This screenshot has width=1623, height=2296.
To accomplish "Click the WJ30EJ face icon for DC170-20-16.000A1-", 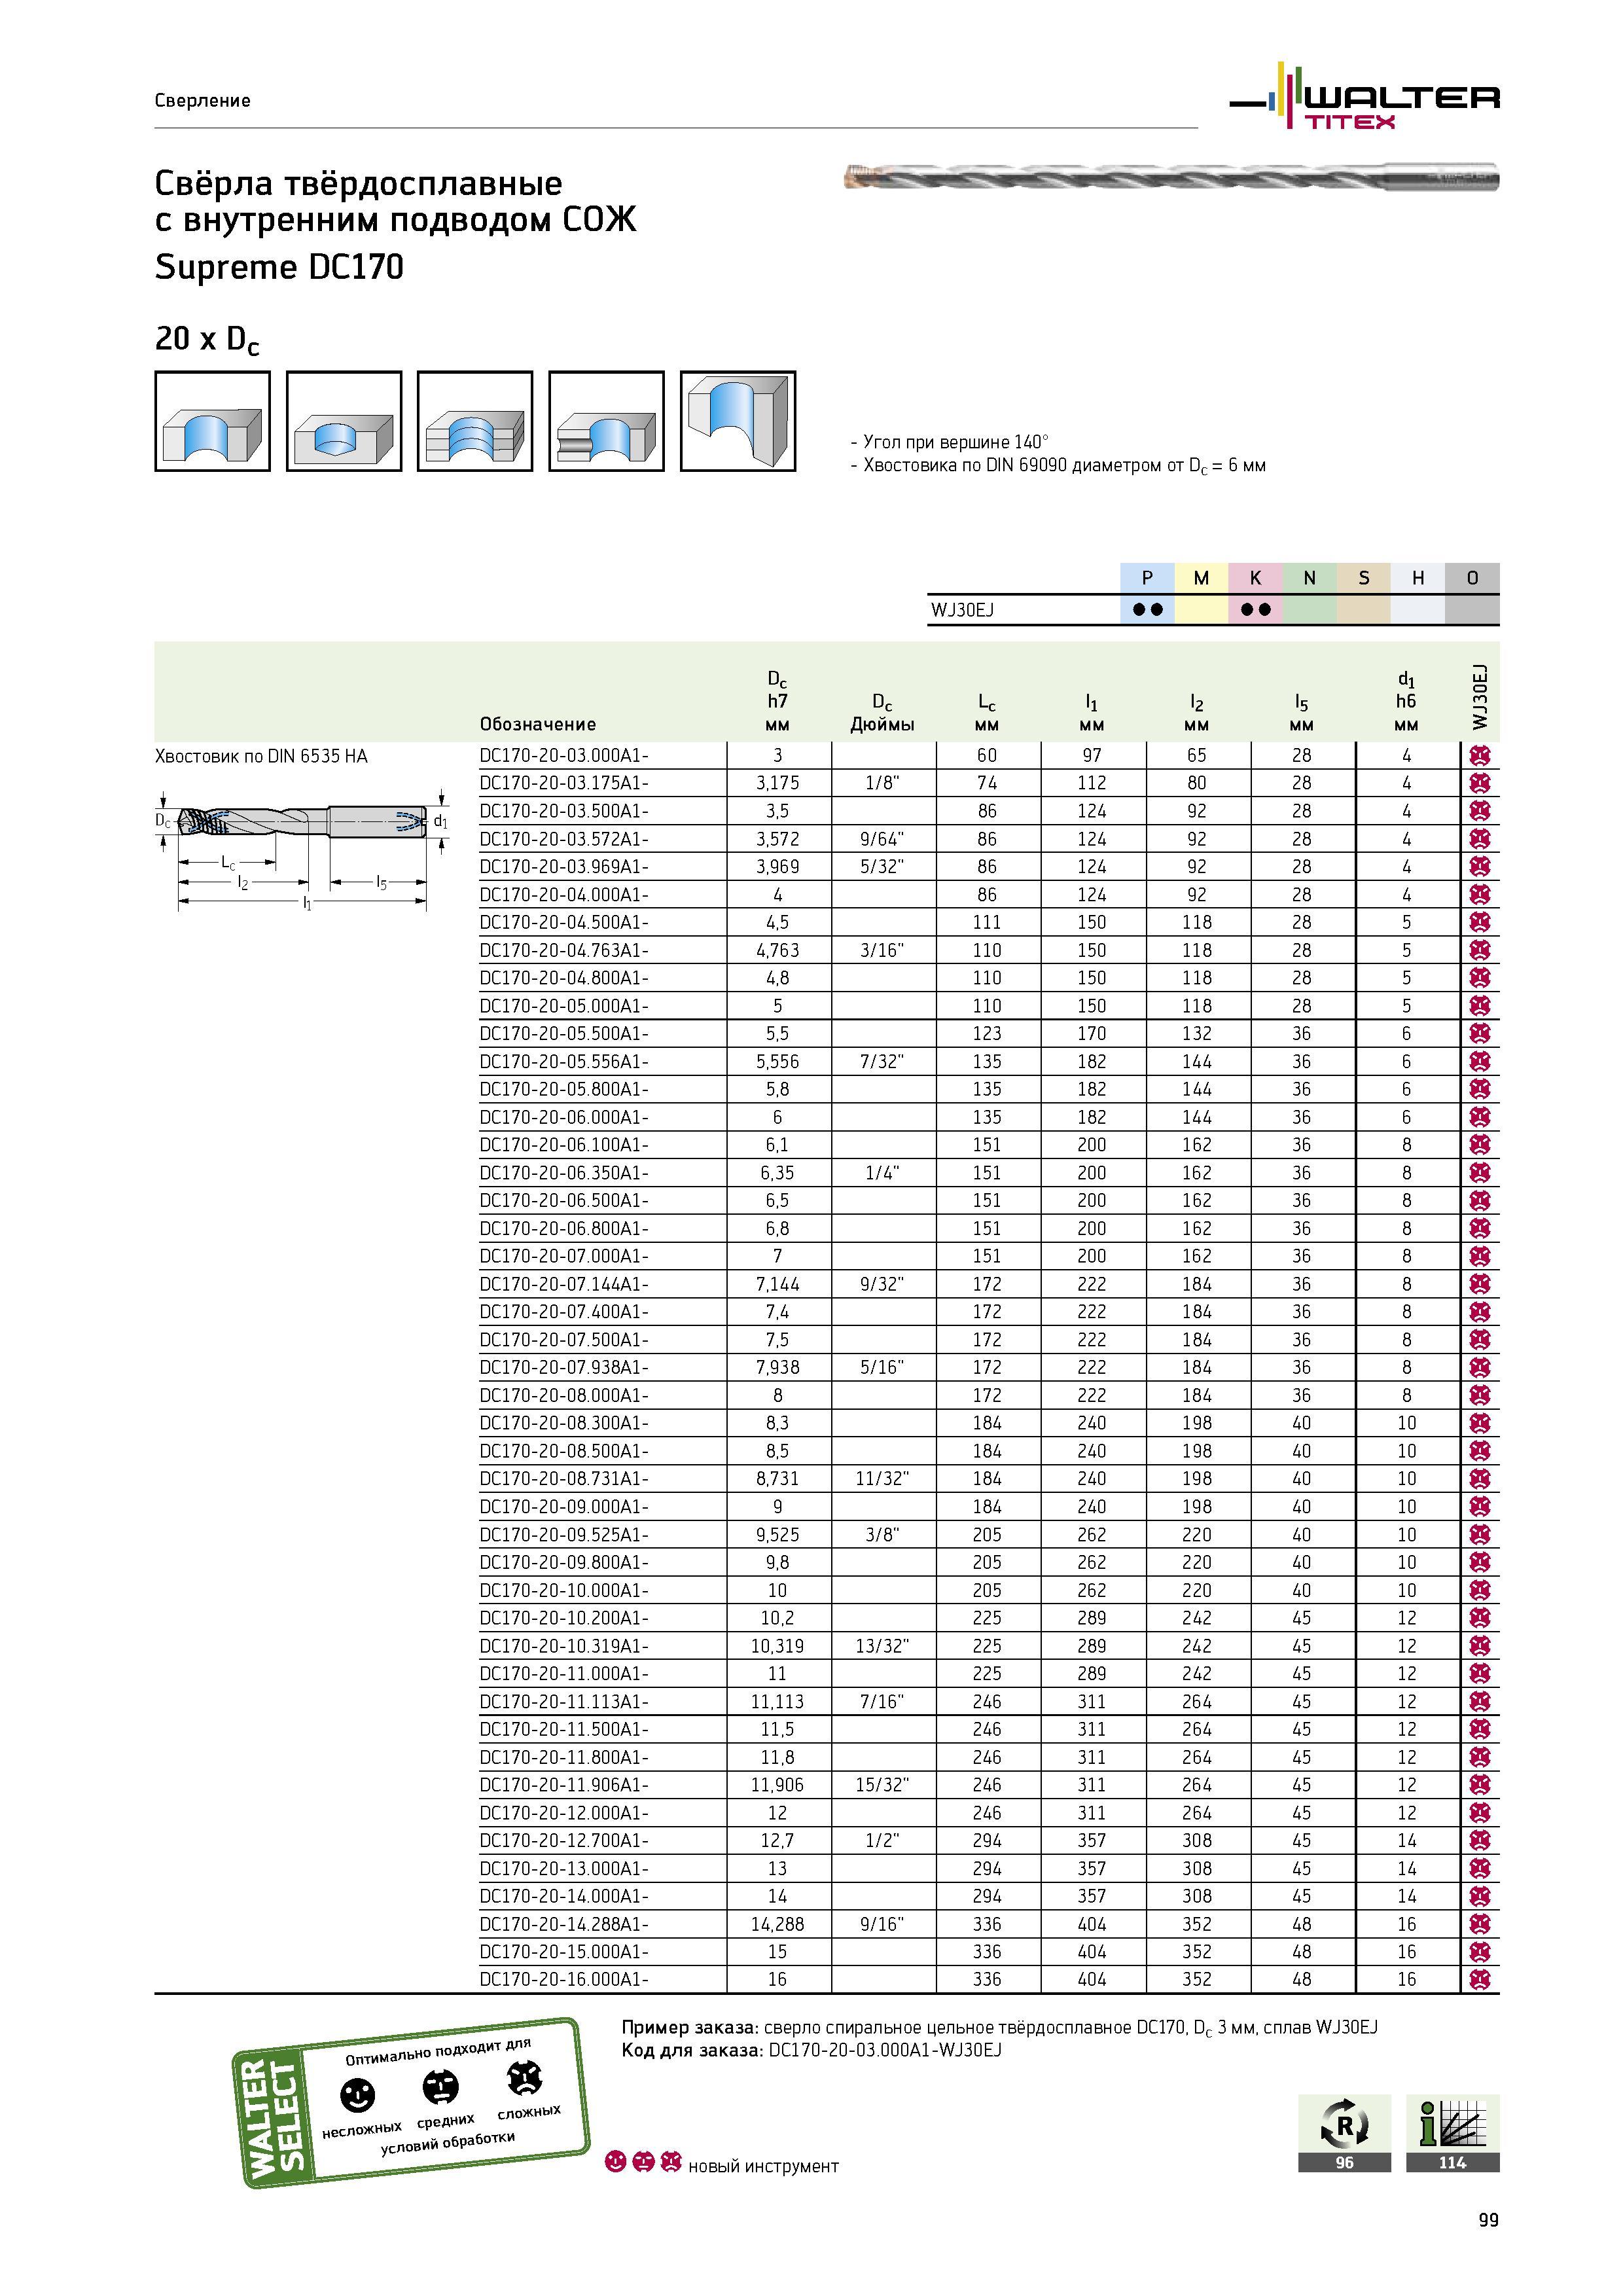I will 1481,1980.
